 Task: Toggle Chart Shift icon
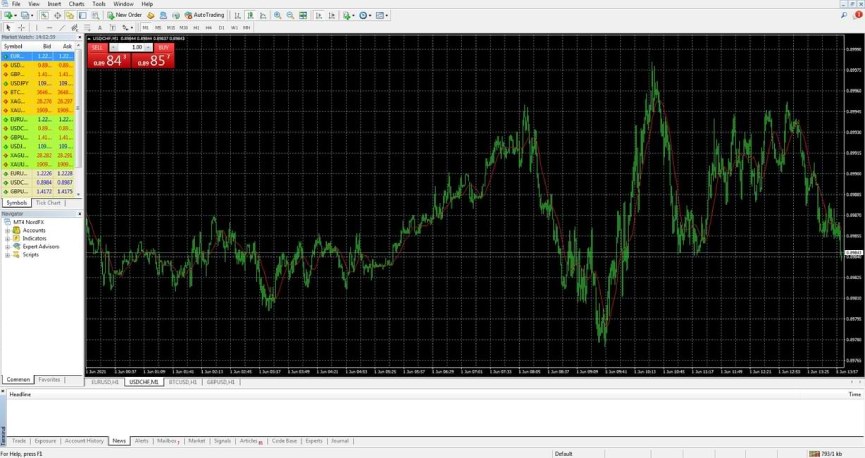(x=332, y=15)
